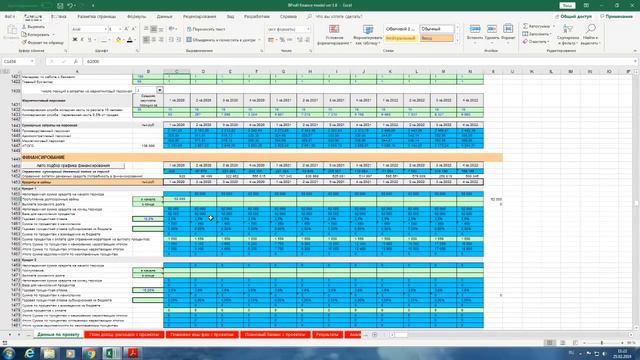Open the Data (Данные) ribbon tab

(x=164, y=16)
